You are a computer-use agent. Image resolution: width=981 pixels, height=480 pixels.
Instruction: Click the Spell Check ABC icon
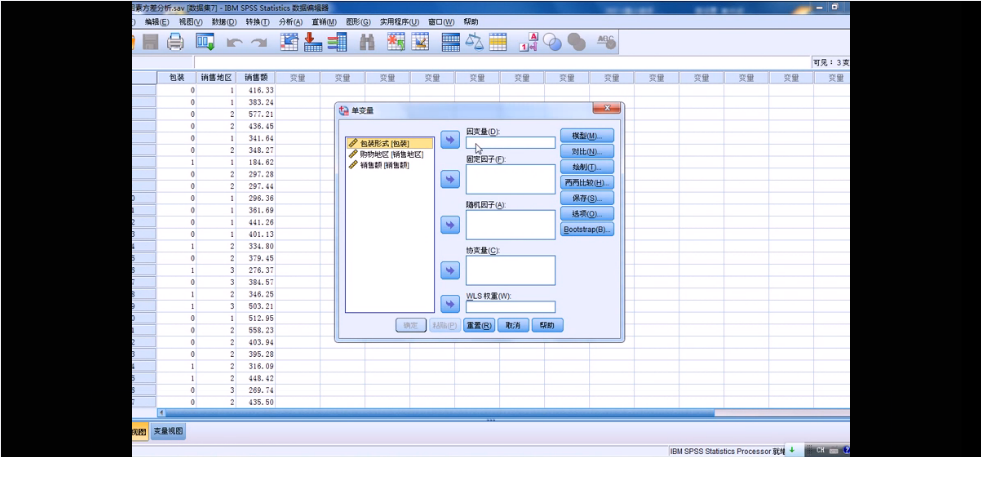pyautogui.click(x=606, y=42)
